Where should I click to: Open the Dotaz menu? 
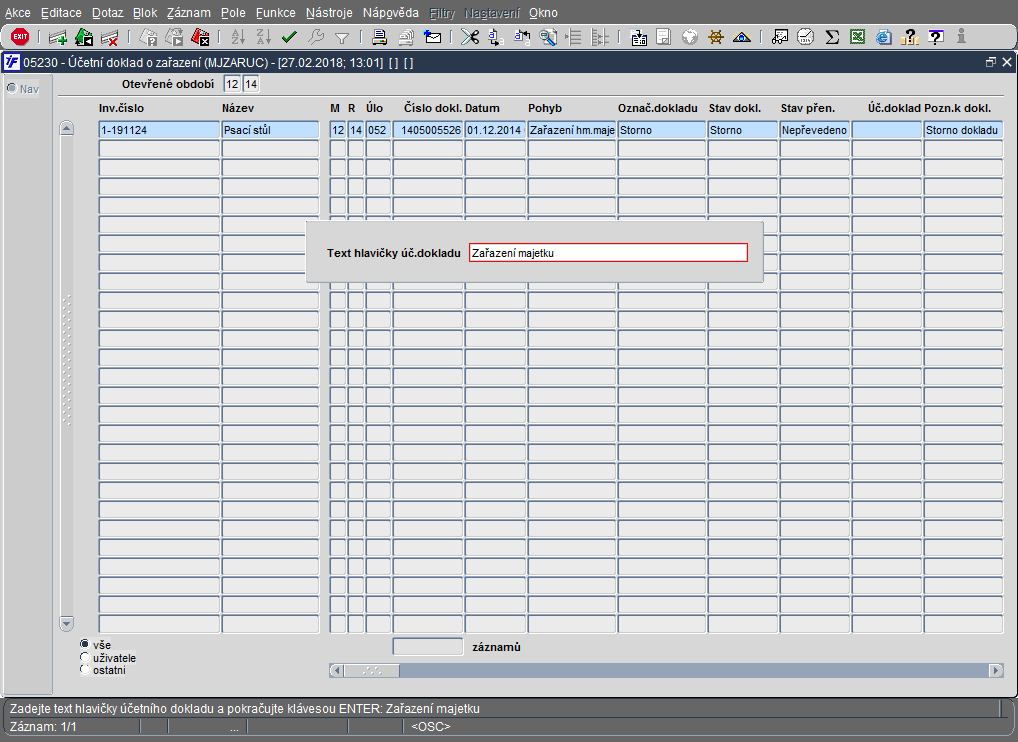pos(107,13)
